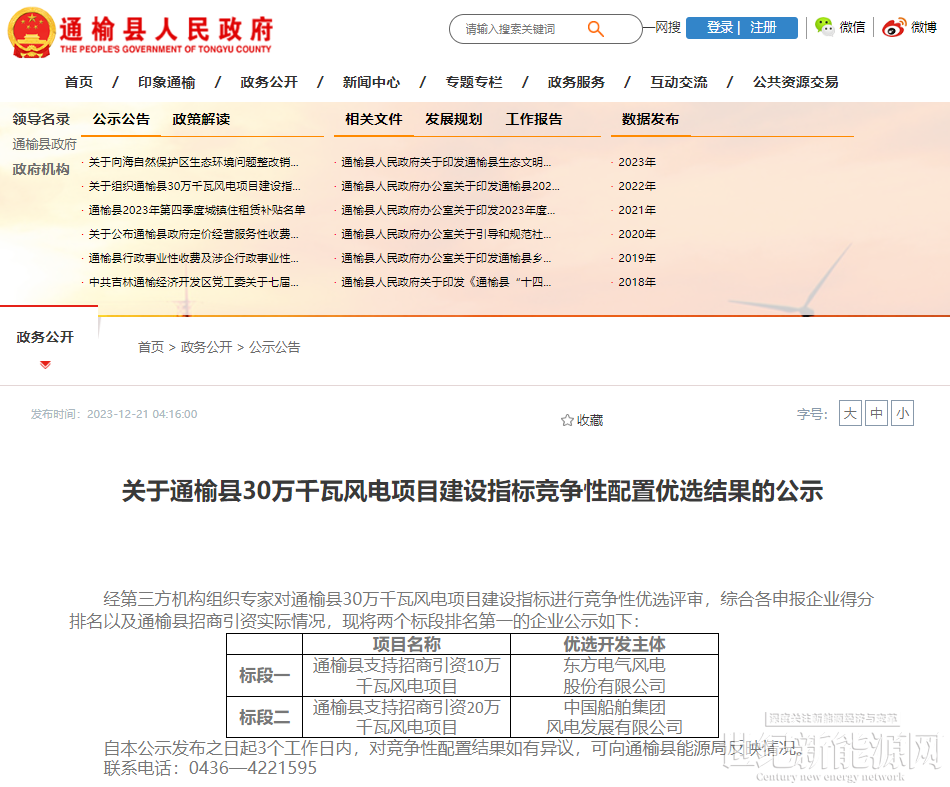The width and height of the screenshot is (950, 787).
Task: Open the 政务服务 menu item
Action: click(x=576, y=82)
